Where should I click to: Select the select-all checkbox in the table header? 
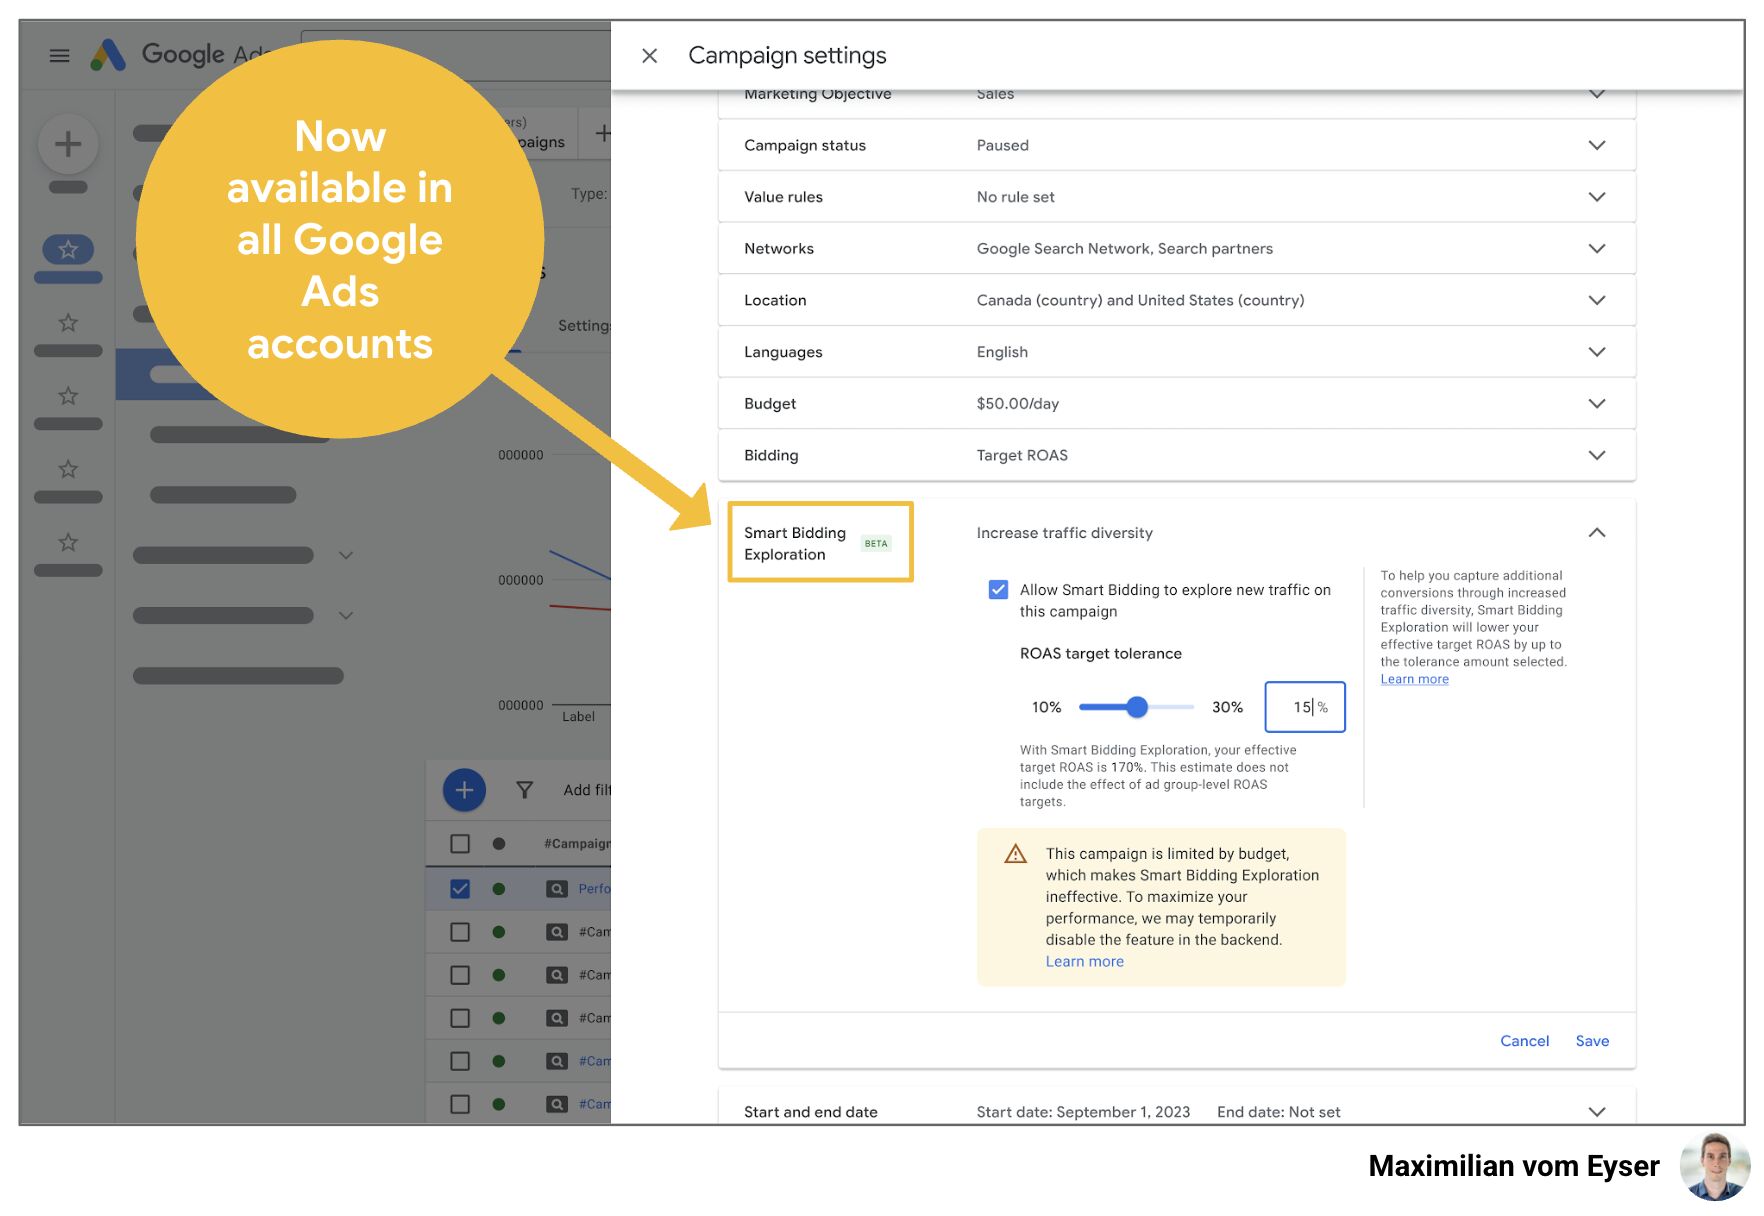tap(459, 843)
